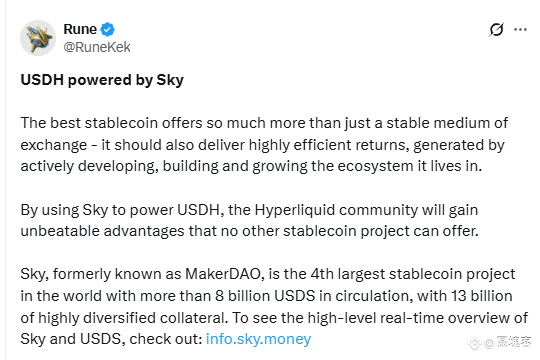Click the sentence beginning By using Sky
540x360 pixels.
[249, 220]
